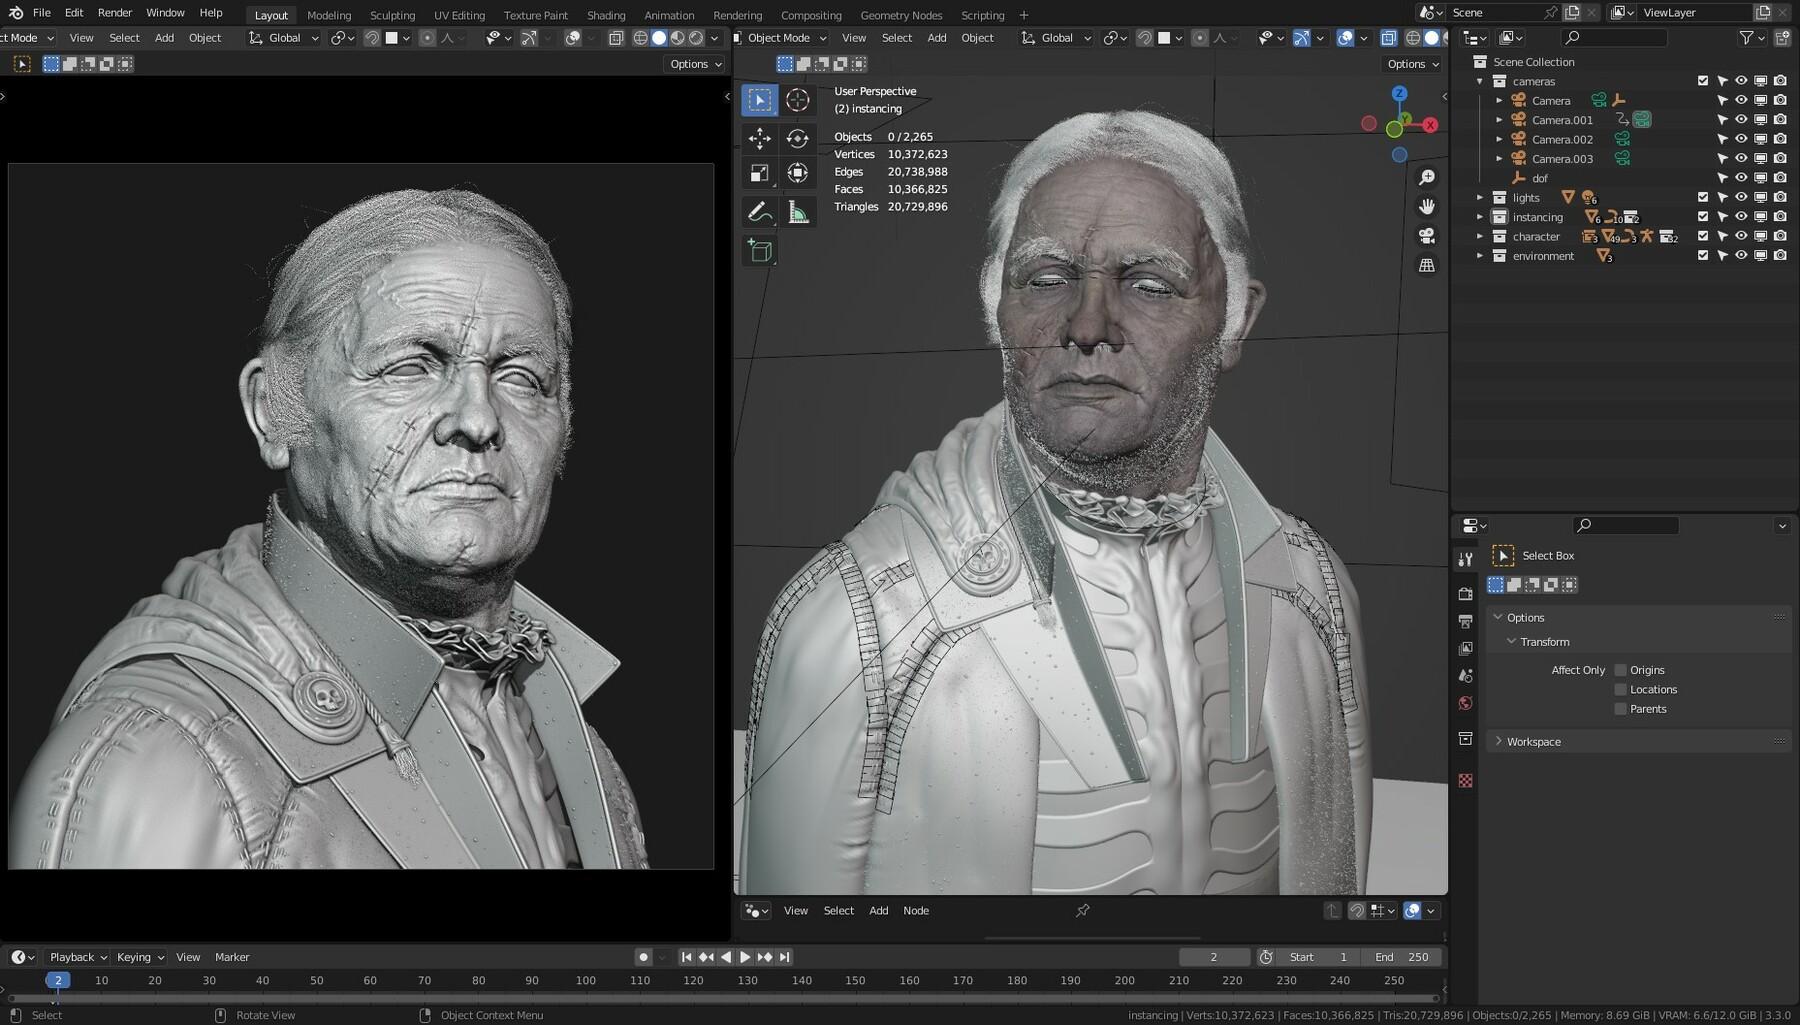1800x1025 pixels.
Task: Expand the environment collection
Action: coord(1480,256)
